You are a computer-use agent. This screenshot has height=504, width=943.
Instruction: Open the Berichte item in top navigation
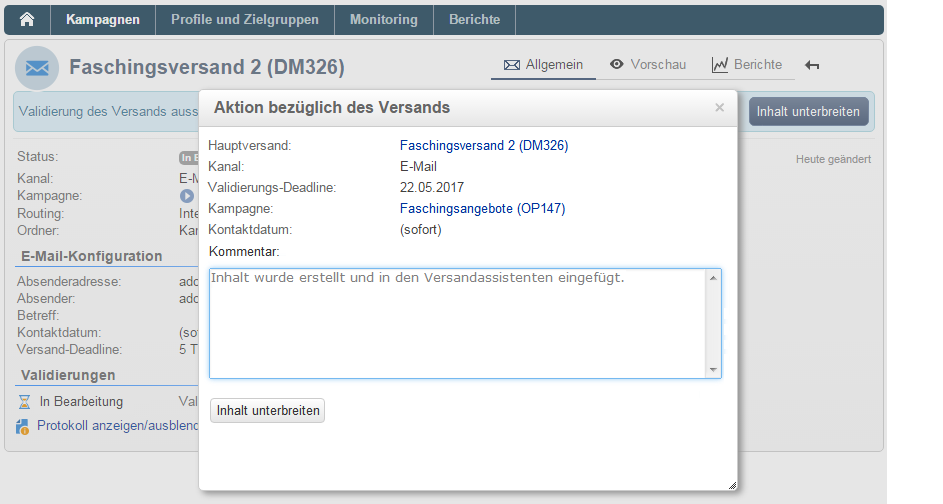(x=475, y=20)
